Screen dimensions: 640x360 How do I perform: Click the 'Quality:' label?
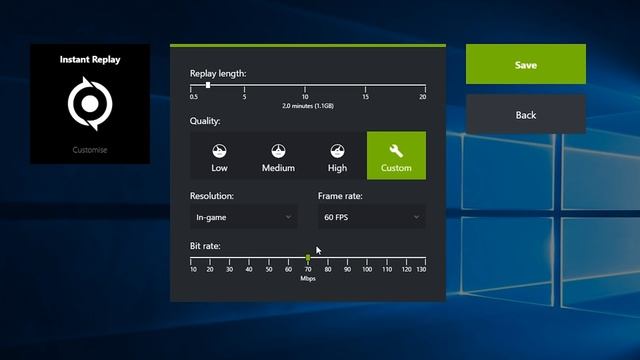click(205, 121)
